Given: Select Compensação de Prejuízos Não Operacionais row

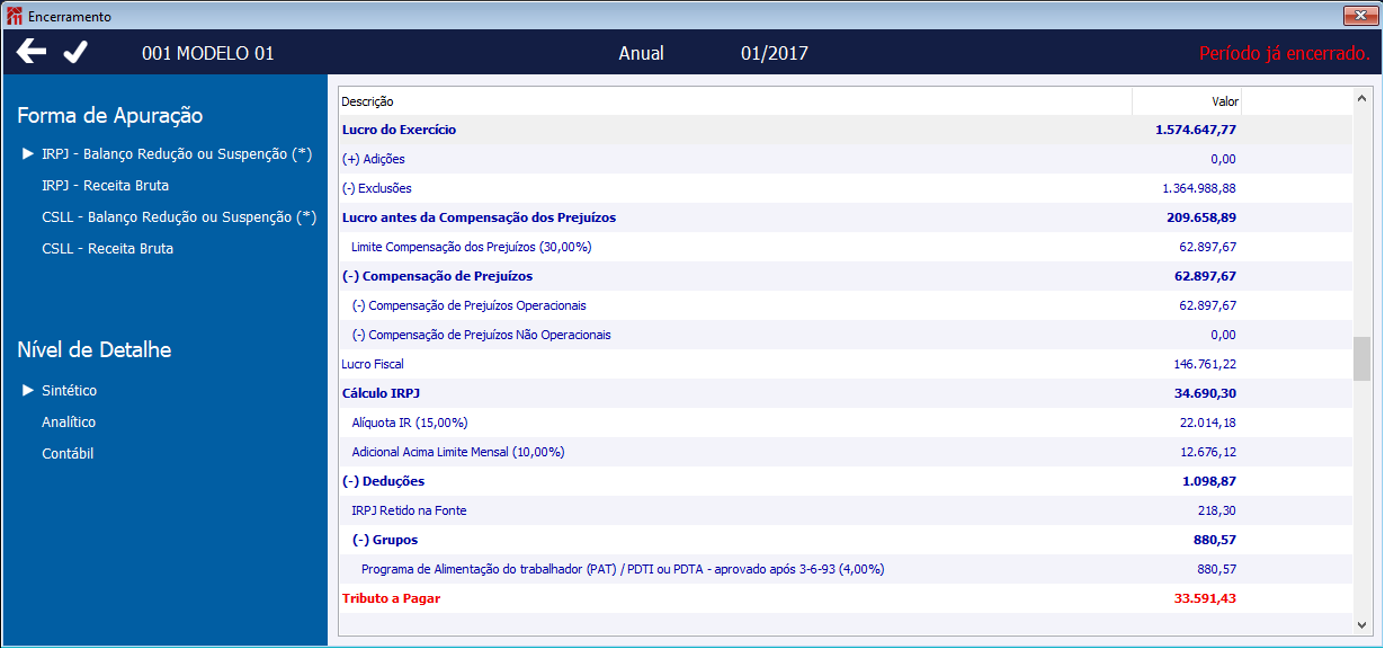Looking at the screenshot, I should click(845, 335).
